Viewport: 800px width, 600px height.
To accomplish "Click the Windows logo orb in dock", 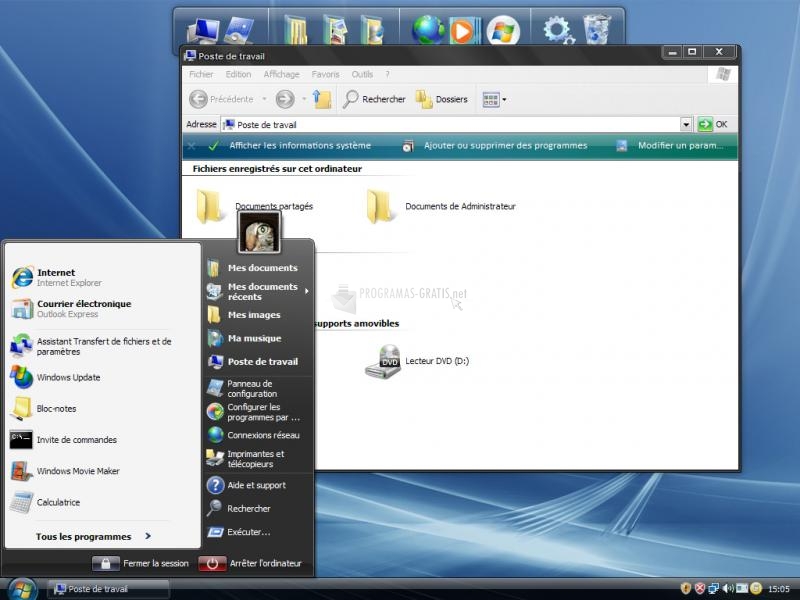I will [x=503, y=31].
